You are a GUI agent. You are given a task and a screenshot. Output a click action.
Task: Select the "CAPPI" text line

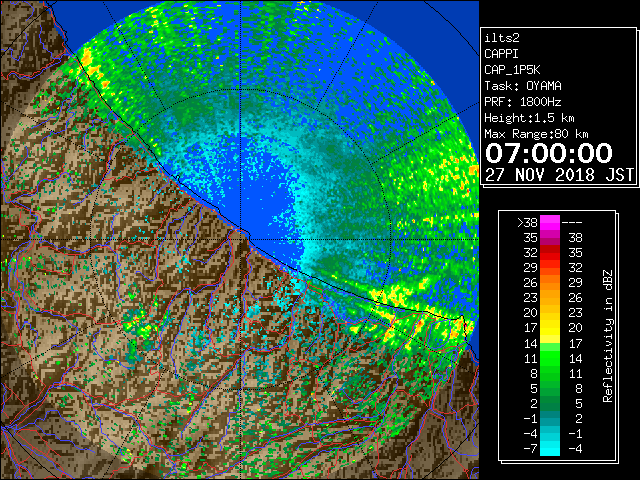pos(501,54)
